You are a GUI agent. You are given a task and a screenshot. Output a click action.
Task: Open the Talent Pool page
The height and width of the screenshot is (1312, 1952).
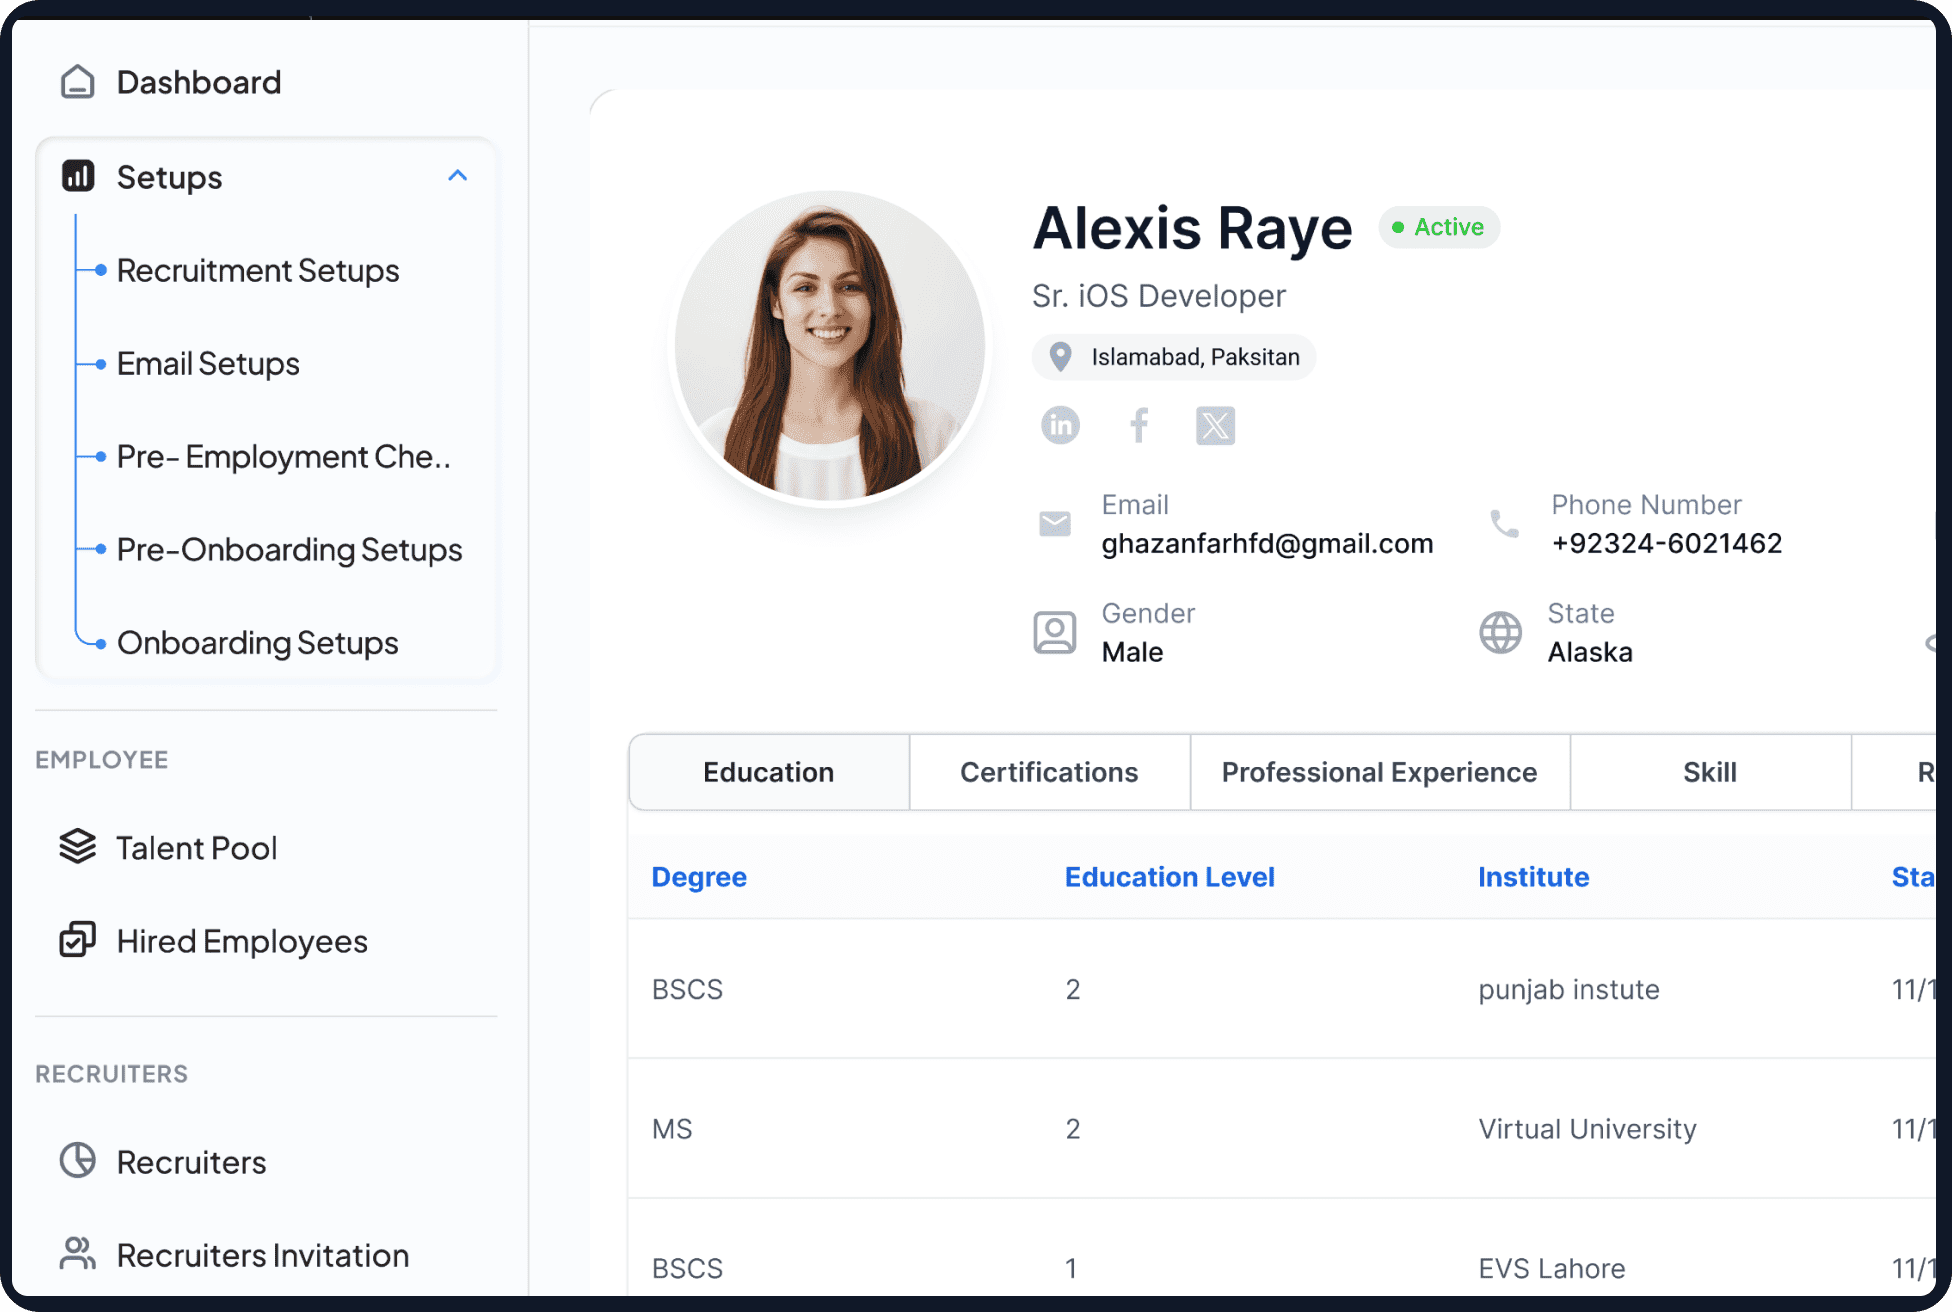[197, 847]
